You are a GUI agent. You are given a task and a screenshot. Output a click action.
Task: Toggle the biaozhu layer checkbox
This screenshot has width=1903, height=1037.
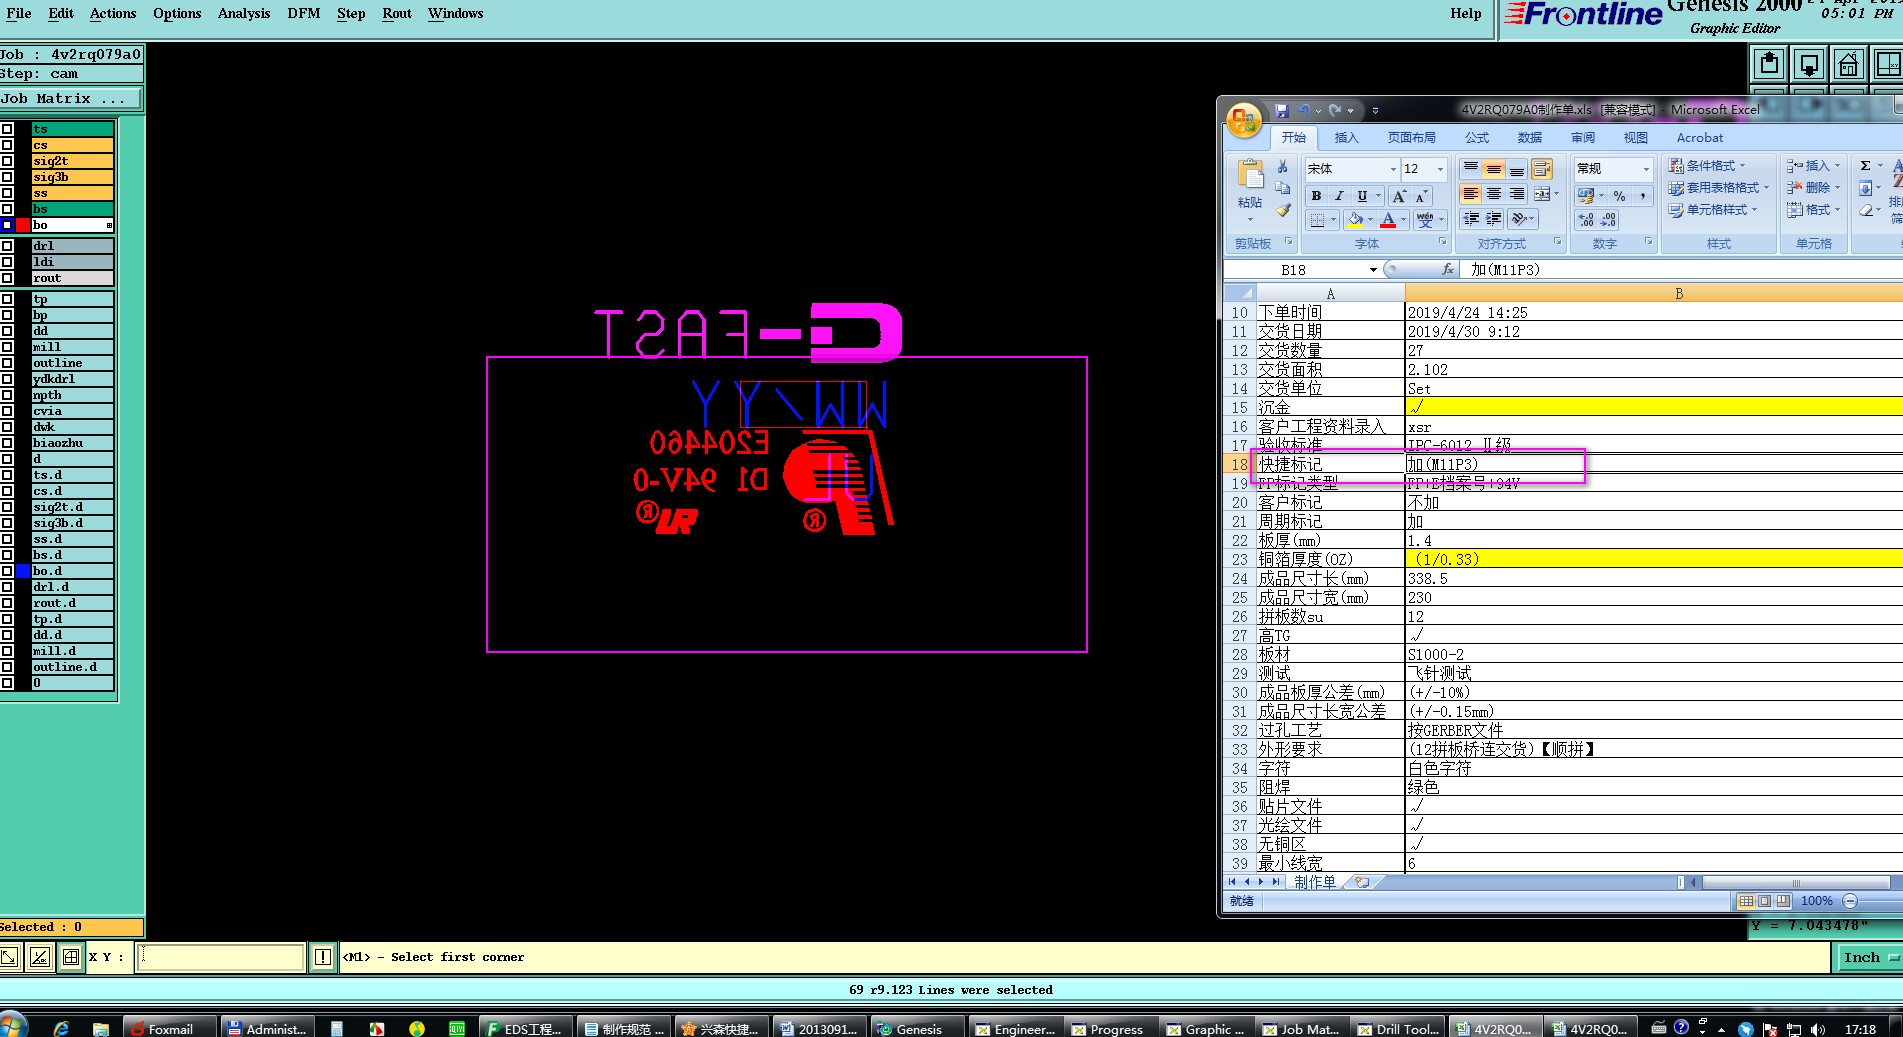click(x=7, y=443)
